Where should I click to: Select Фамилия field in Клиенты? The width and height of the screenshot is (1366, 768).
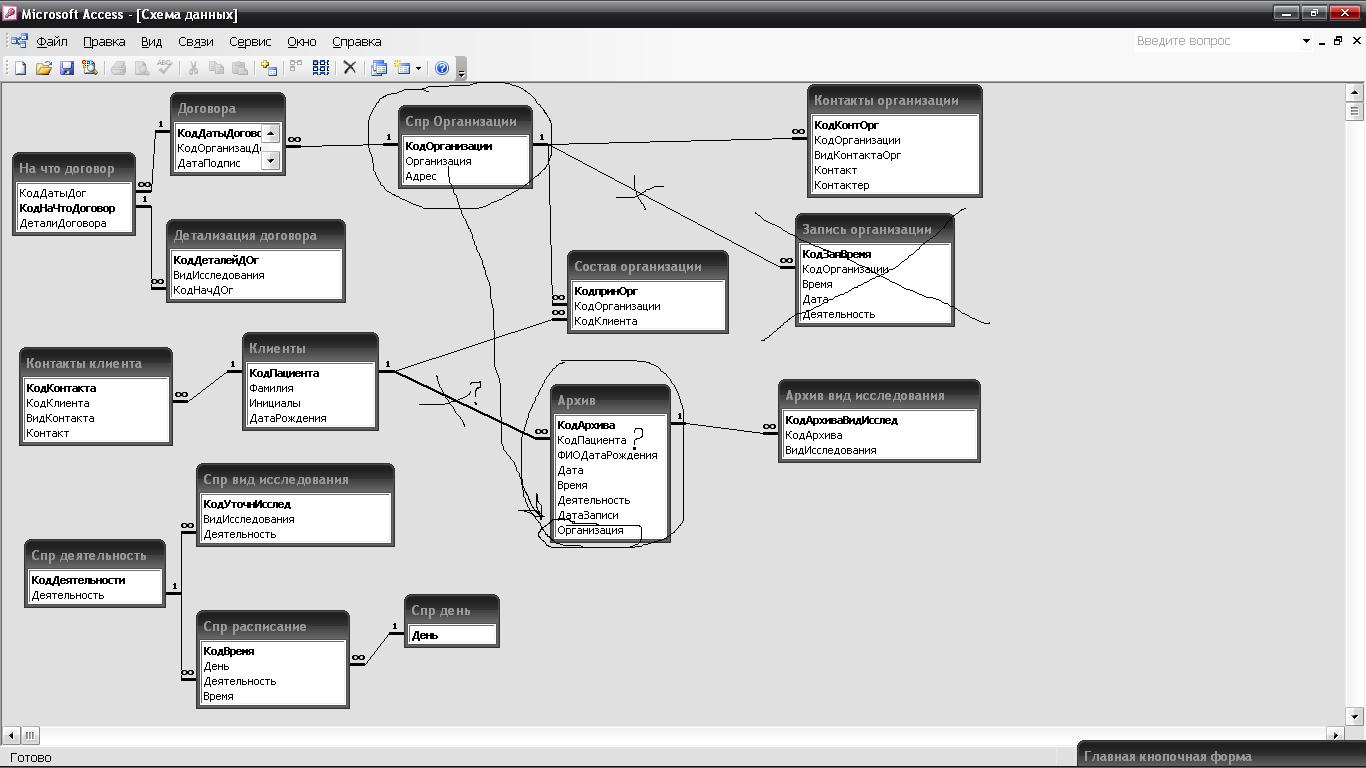(x=271, y=388)
